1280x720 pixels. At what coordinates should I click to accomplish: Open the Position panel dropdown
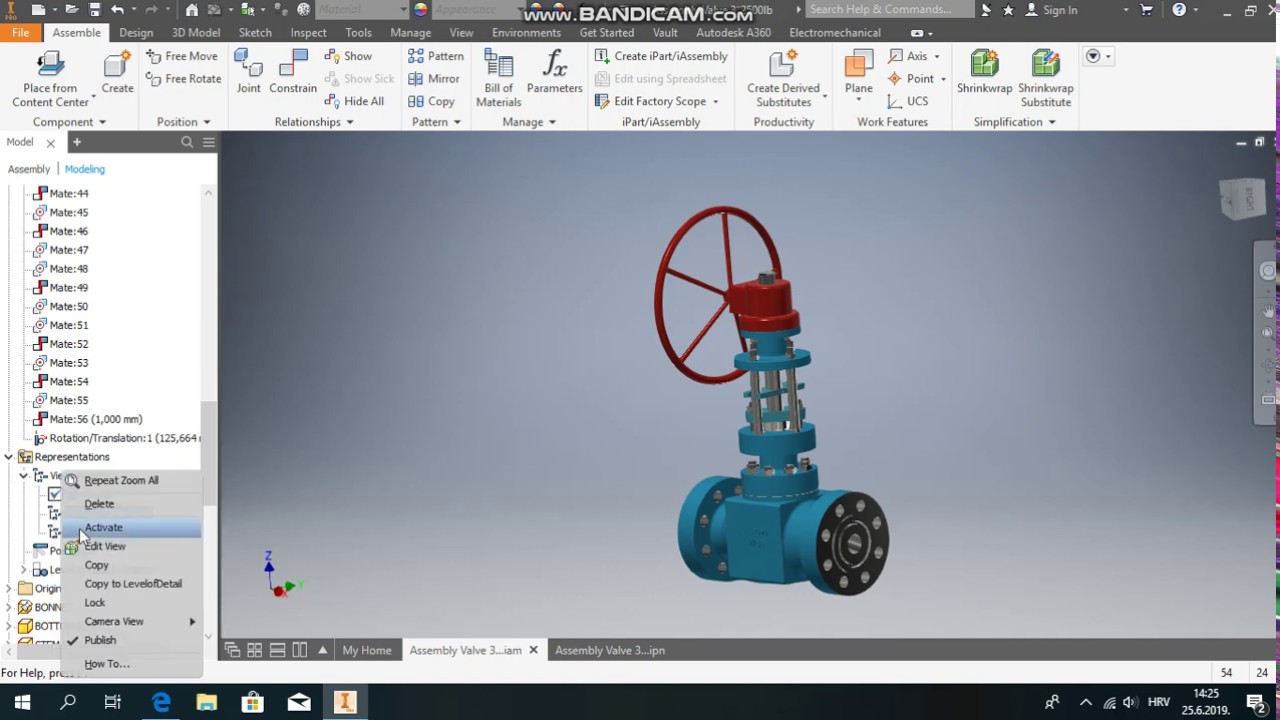207,122
